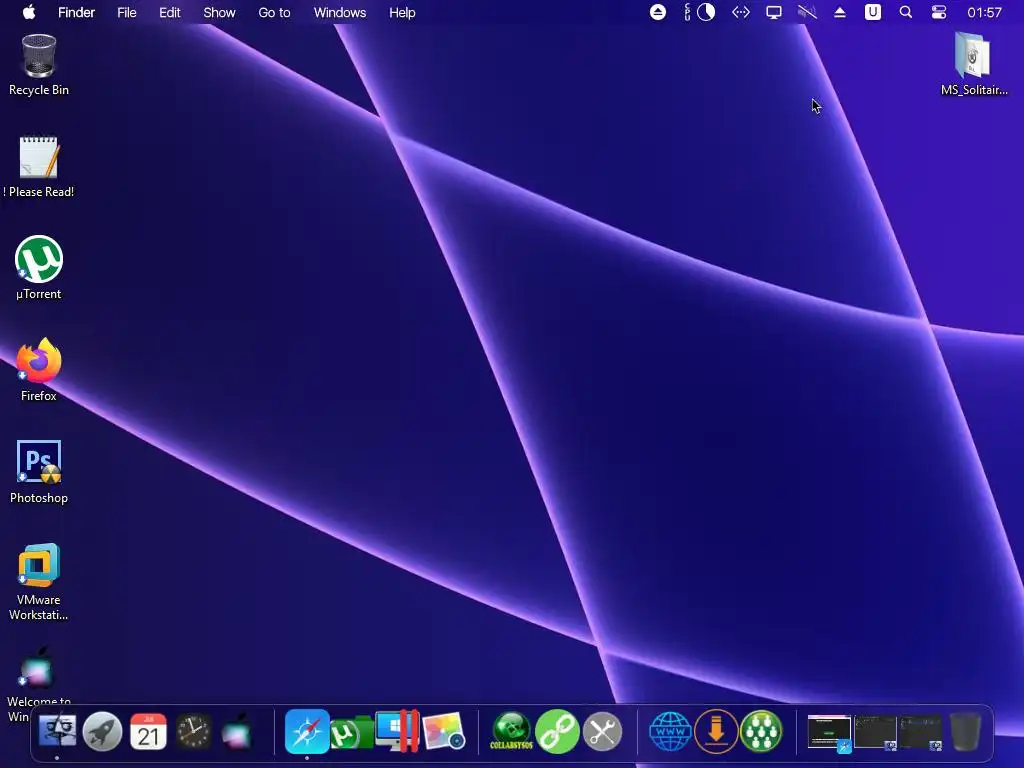Open the blue WWW globe icon in dock
Image resolution: width=1024 pixels, height=768 pixels.
tap(670, 731)
